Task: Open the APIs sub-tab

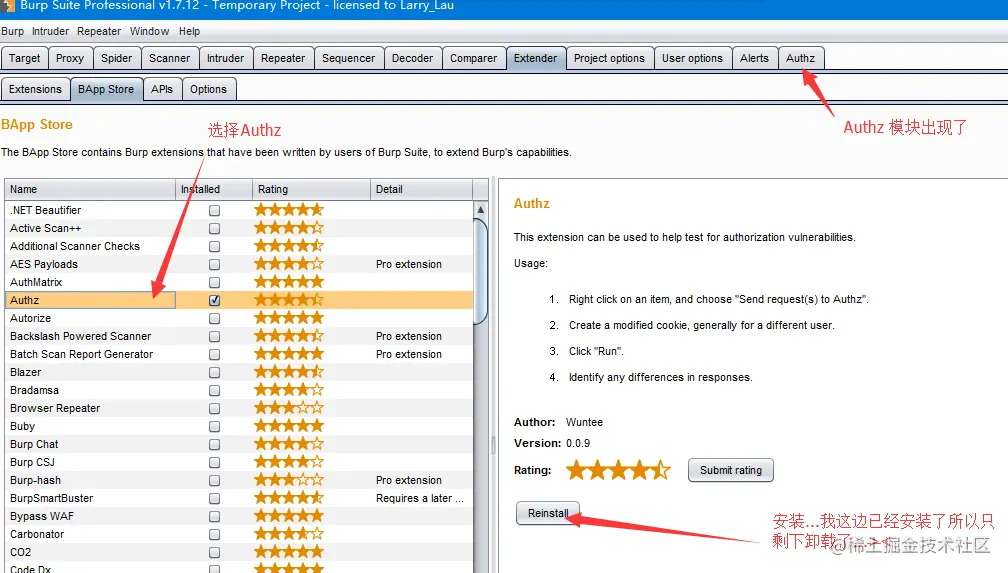Action: click(x=162, y=89)
